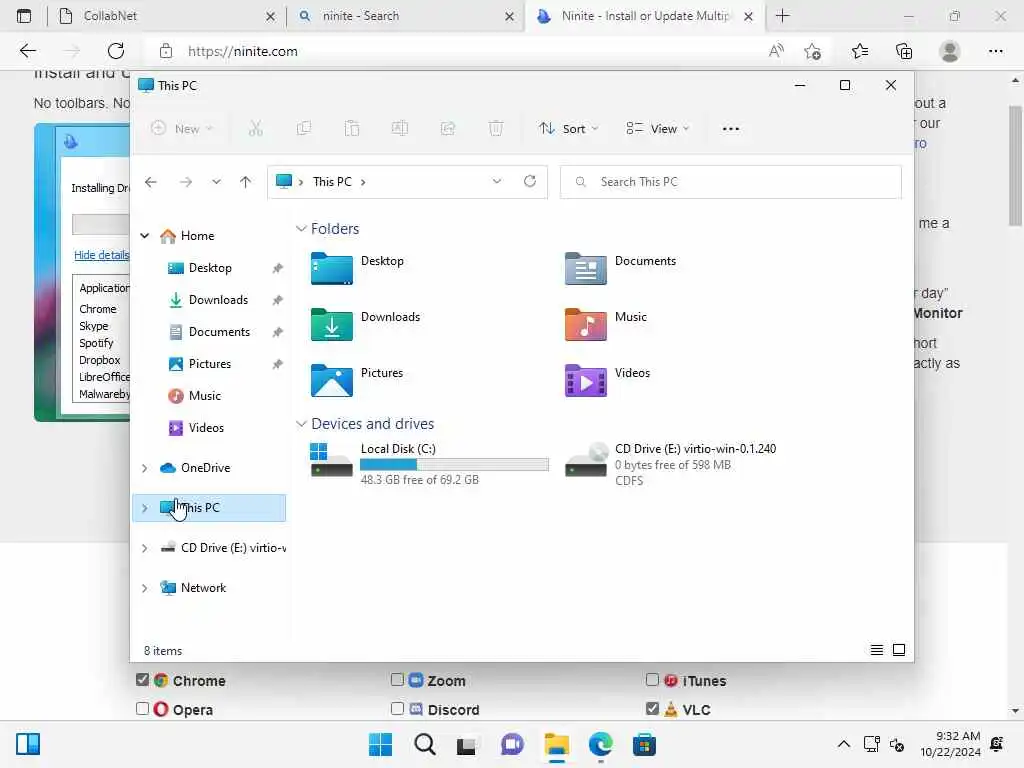Image resolution: width=1024 pixels, height=768 pixels.
Task: Check the iTunes checkbox on Ninite page
Action: (652, 680)
